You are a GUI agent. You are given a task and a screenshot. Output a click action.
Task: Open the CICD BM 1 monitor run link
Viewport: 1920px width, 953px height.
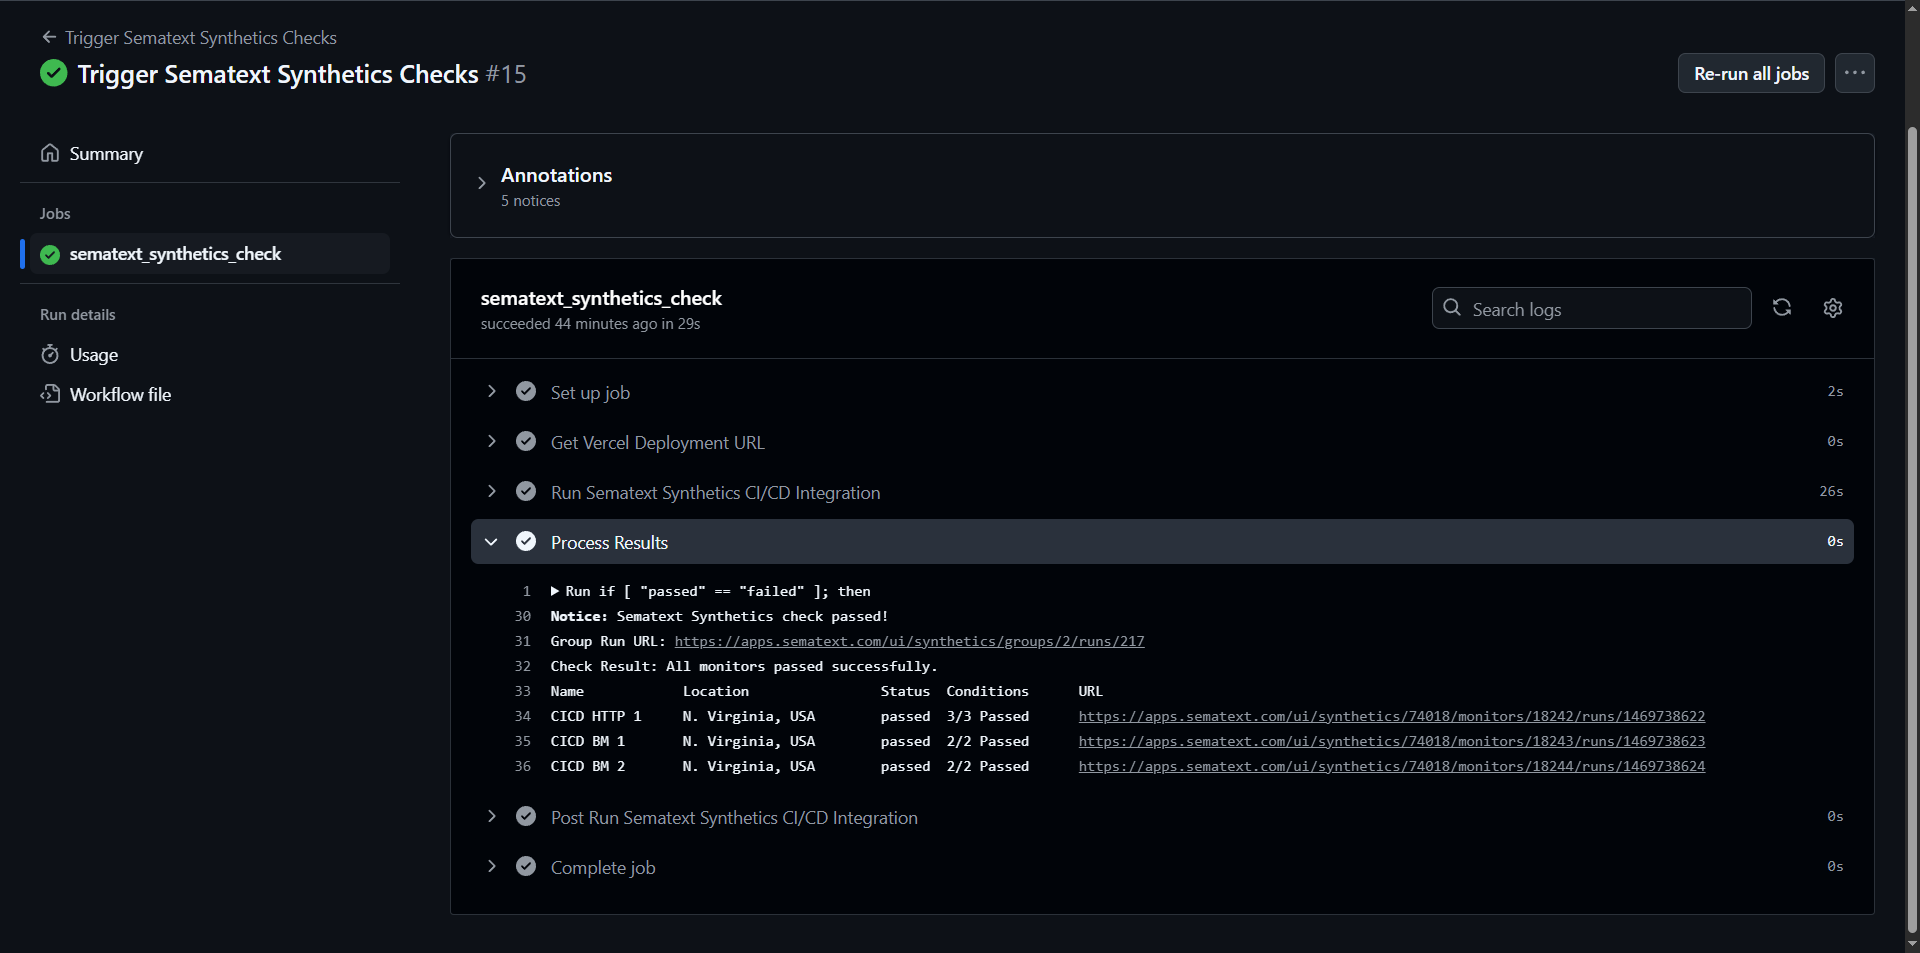(1391, 741)
